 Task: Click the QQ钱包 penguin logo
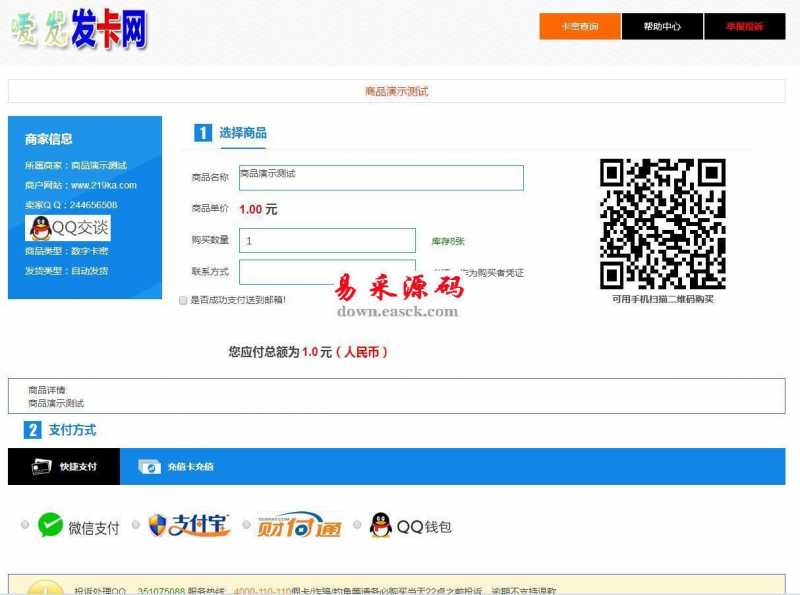[381, 525]
